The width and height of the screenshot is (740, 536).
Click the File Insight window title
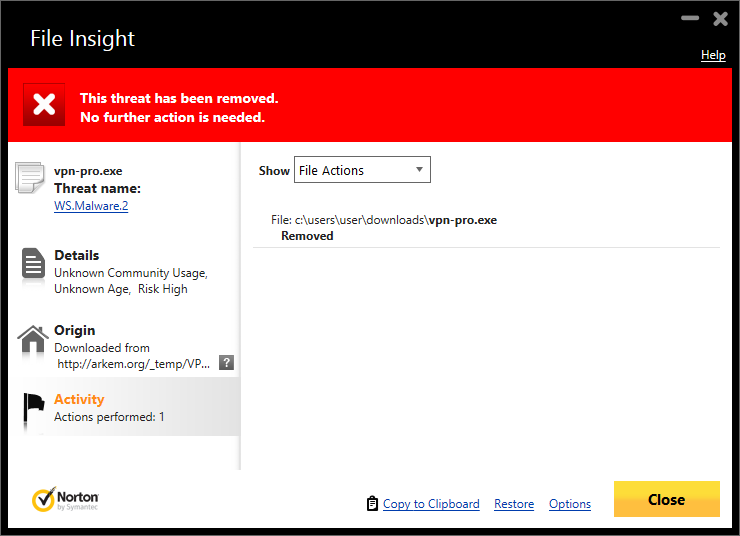click(x=83, y=39)
